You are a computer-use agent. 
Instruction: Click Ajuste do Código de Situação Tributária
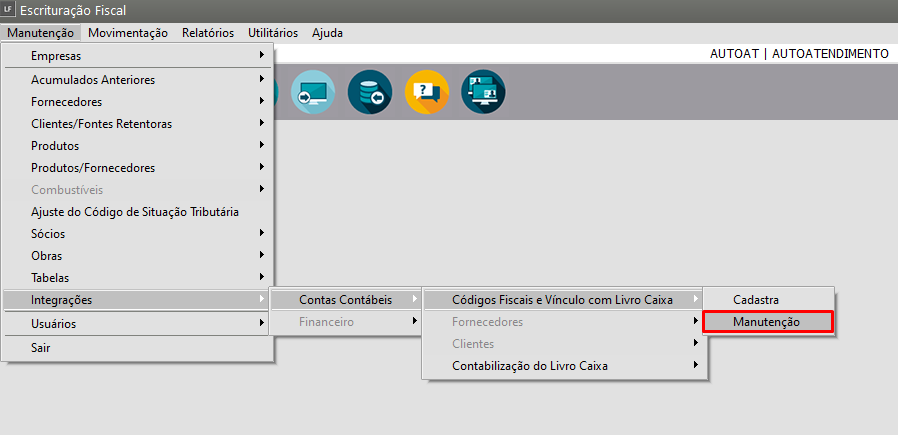(135, 211)
